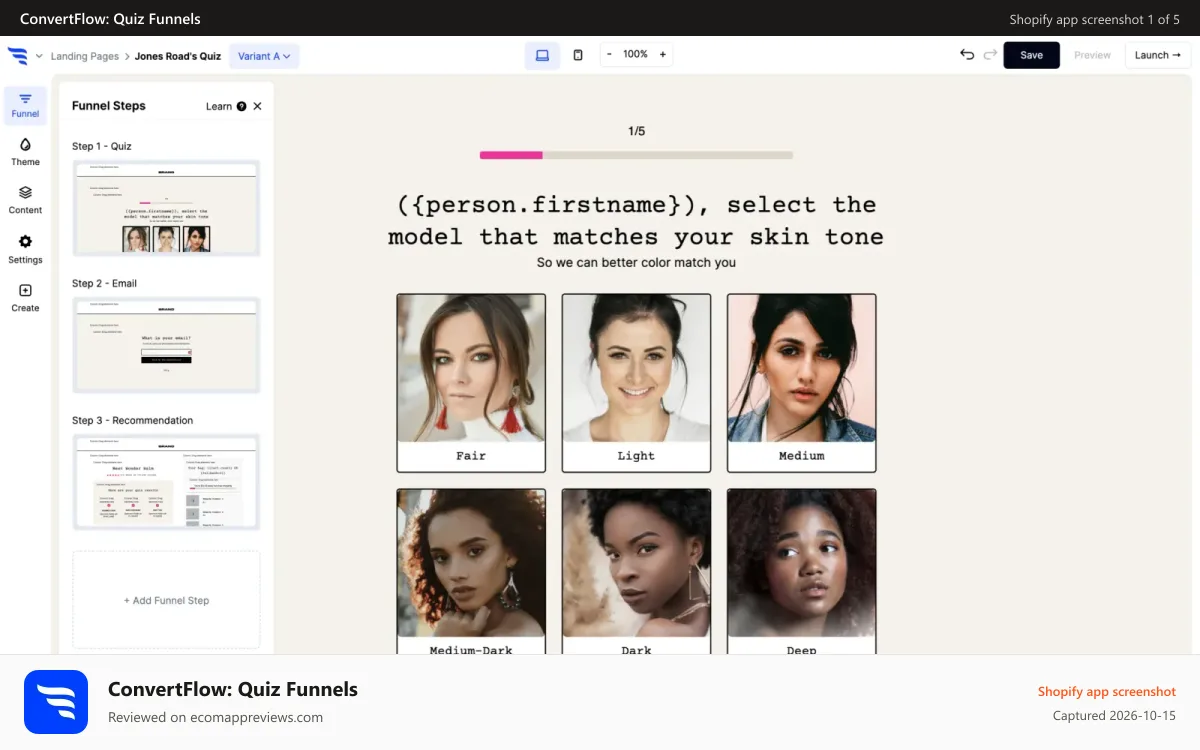Click the Preview button
The image size is (1200, 750).
(1092, 55)
